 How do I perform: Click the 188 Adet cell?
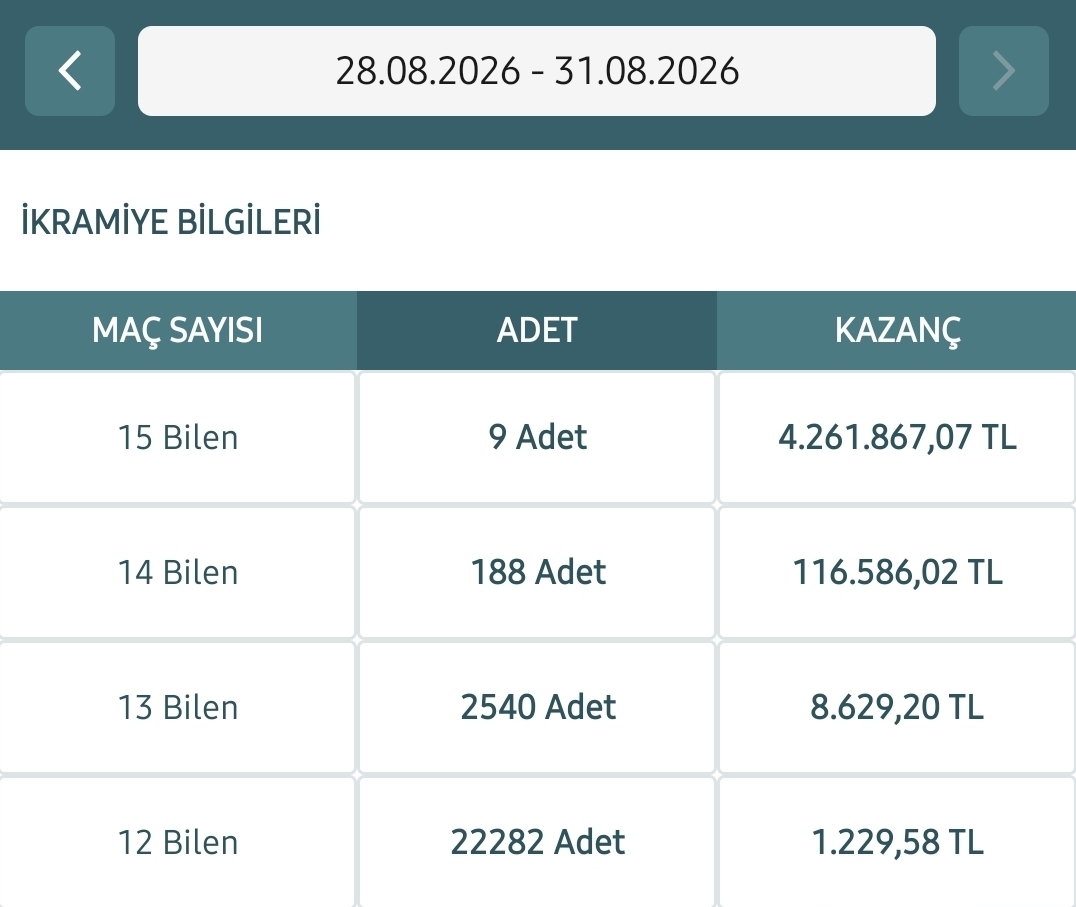(x=537, y=572)
